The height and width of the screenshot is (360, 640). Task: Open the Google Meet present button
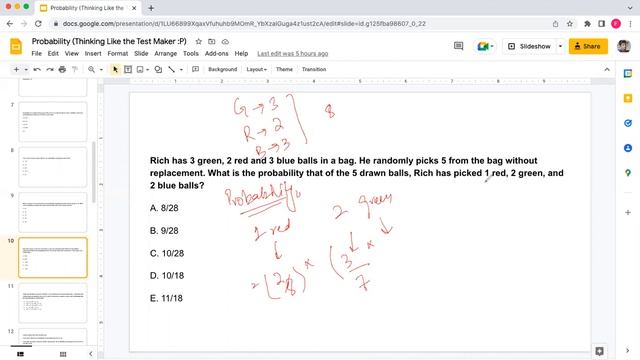click(x=485, y=46)
